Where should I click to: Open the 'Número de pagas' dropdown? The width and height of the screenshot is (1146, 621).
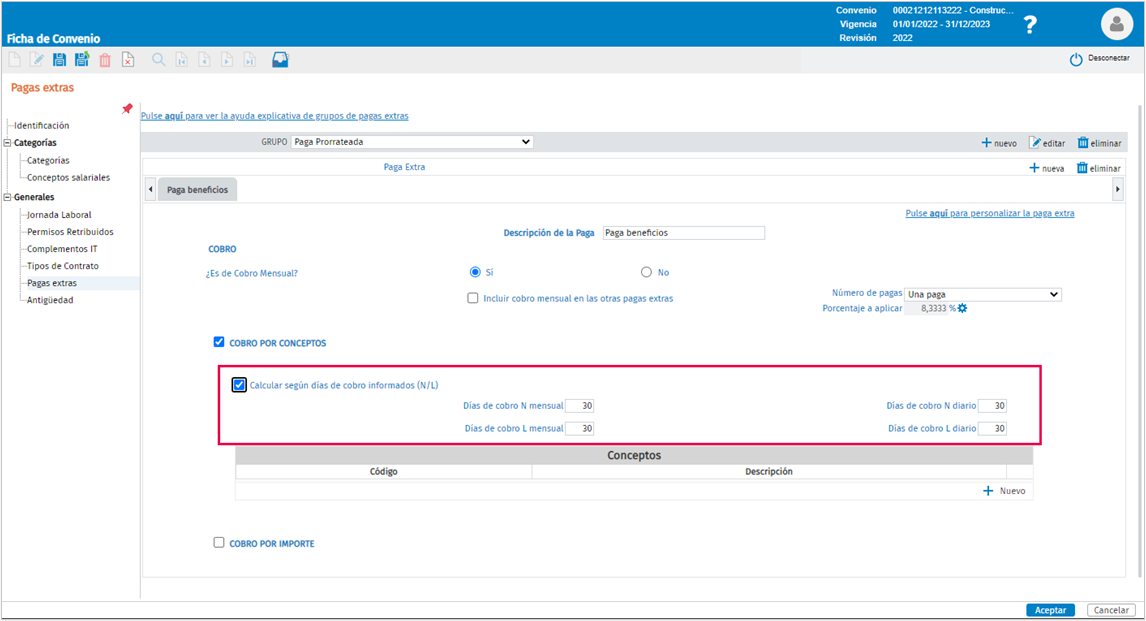[983, 294]
